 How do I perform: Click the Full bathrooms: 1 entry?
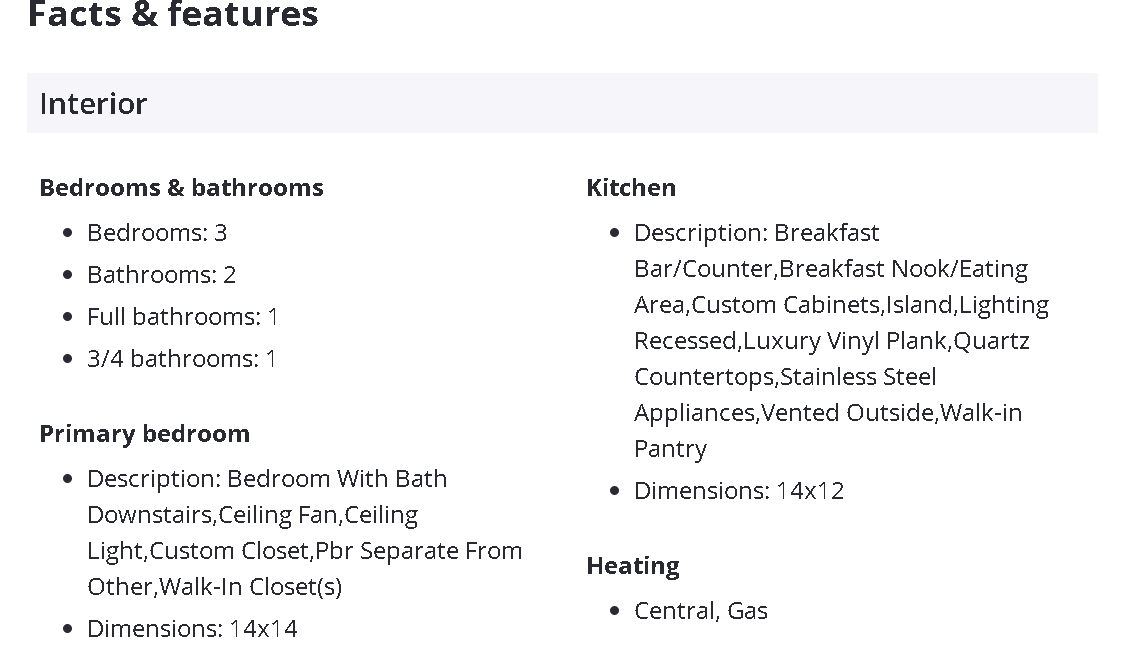tap(182, 317)
